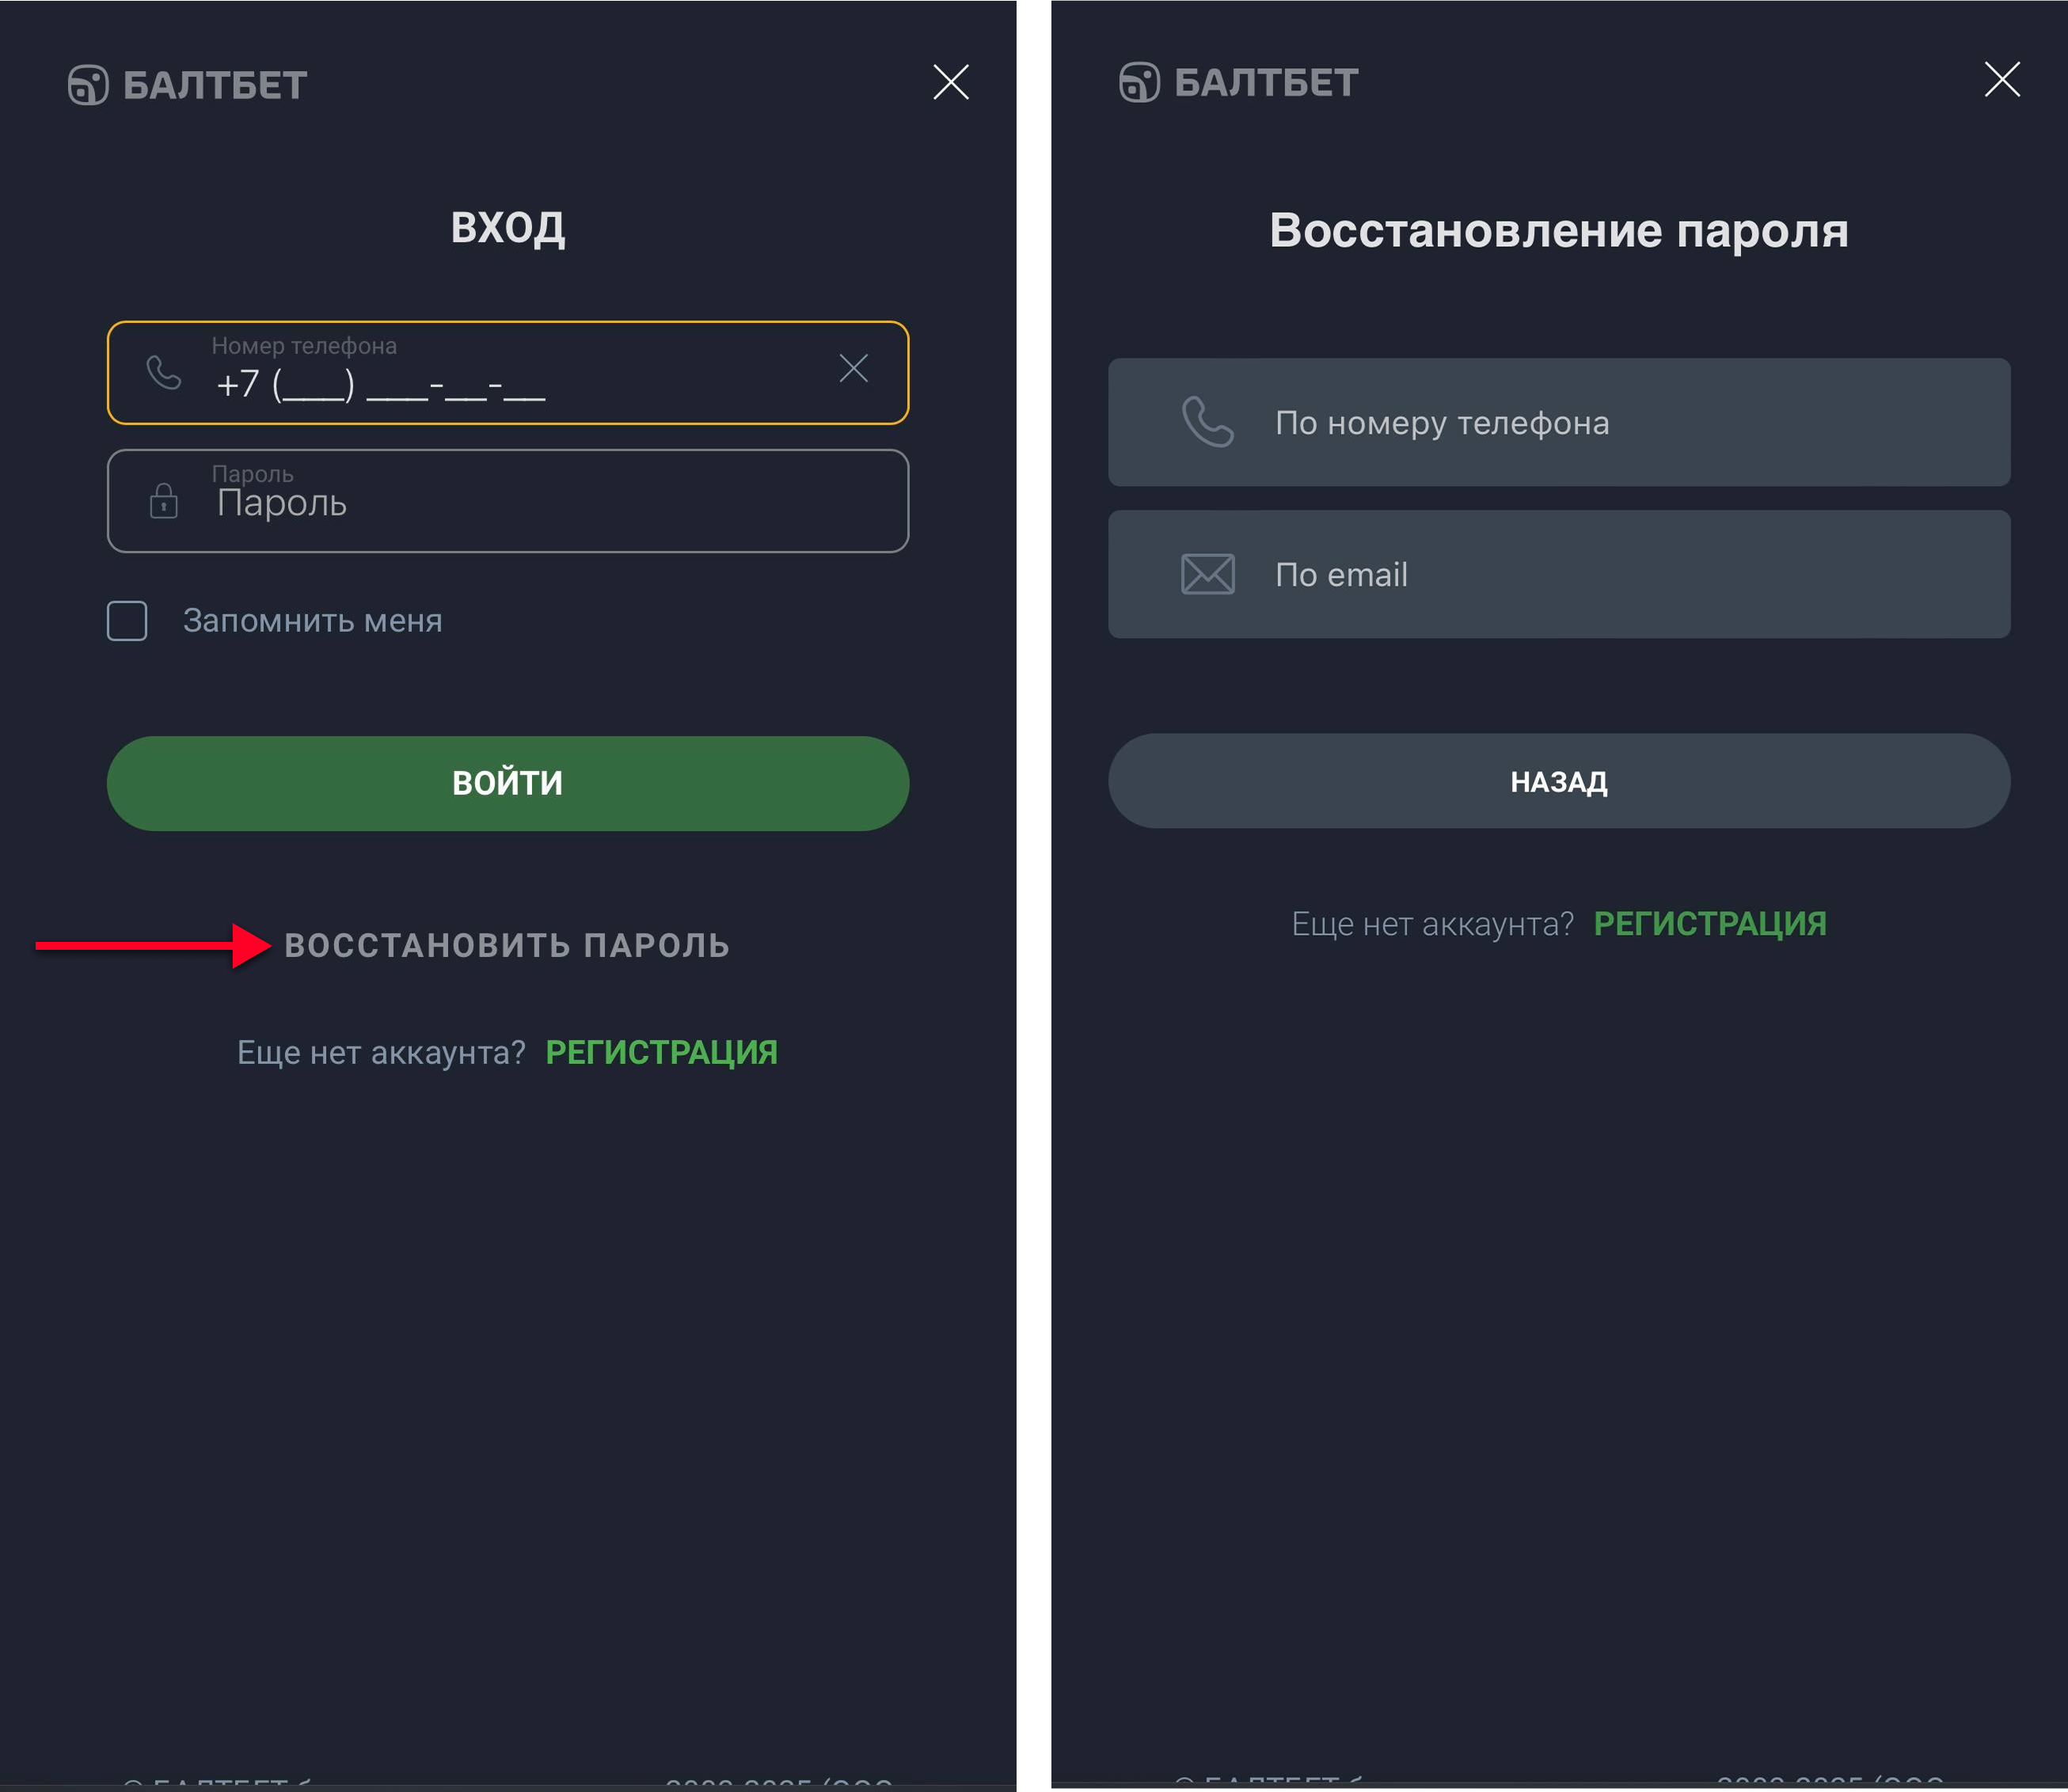Click the Запомнить меня label text
Screen dimensions: 2068x1792
pyautogui.click(x=312, y=621)
